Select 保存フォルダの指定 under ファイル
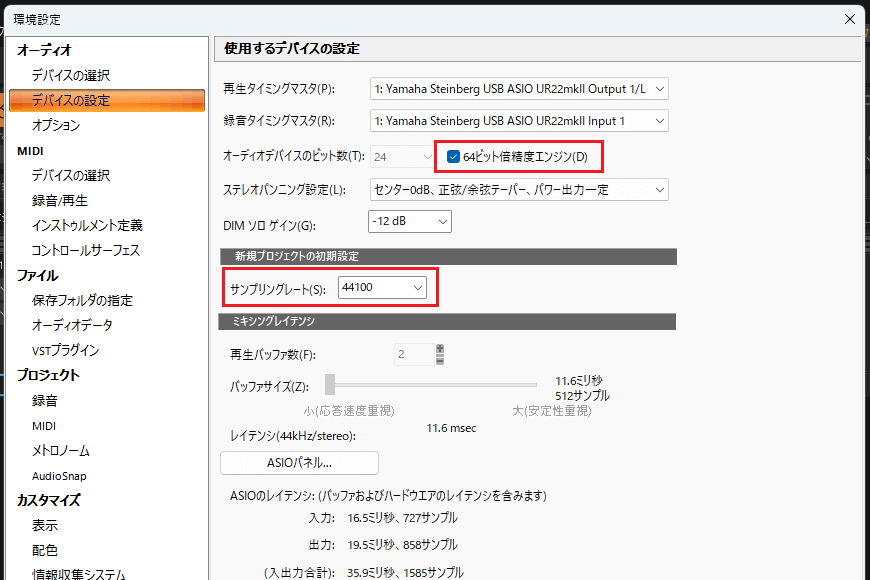 [x=82, y=300]
